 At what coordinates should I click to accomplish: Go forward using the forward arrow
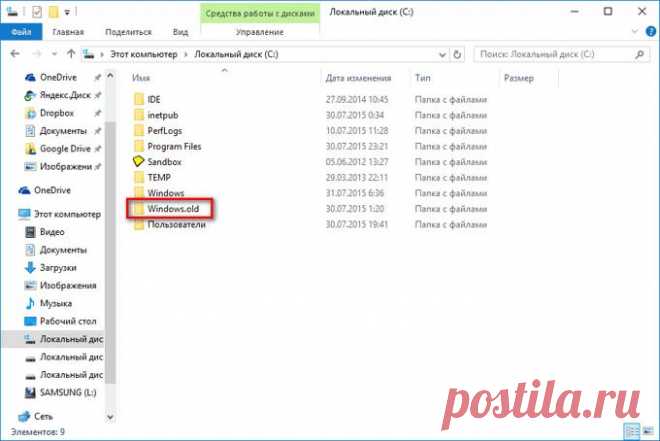[37, 54]
